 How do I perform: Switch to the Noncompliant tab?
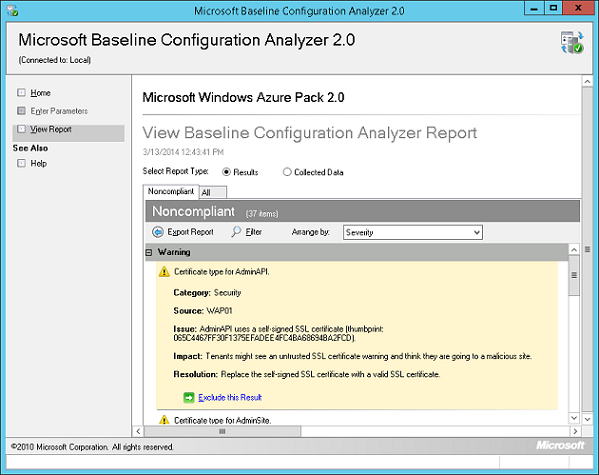pyautogui.click(x=171, y=191)
